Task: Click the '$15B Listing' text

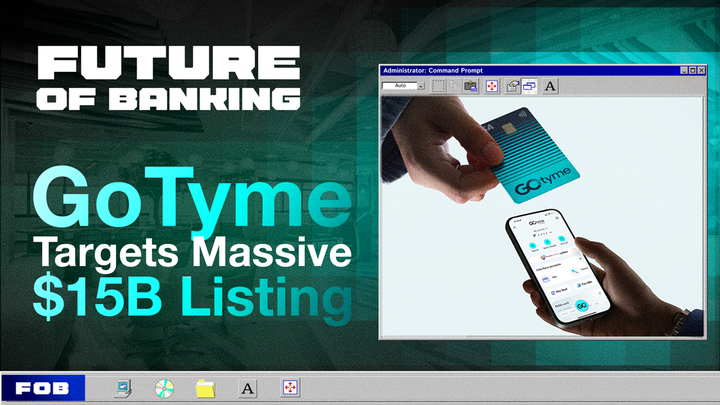Action: click(192, 298)
